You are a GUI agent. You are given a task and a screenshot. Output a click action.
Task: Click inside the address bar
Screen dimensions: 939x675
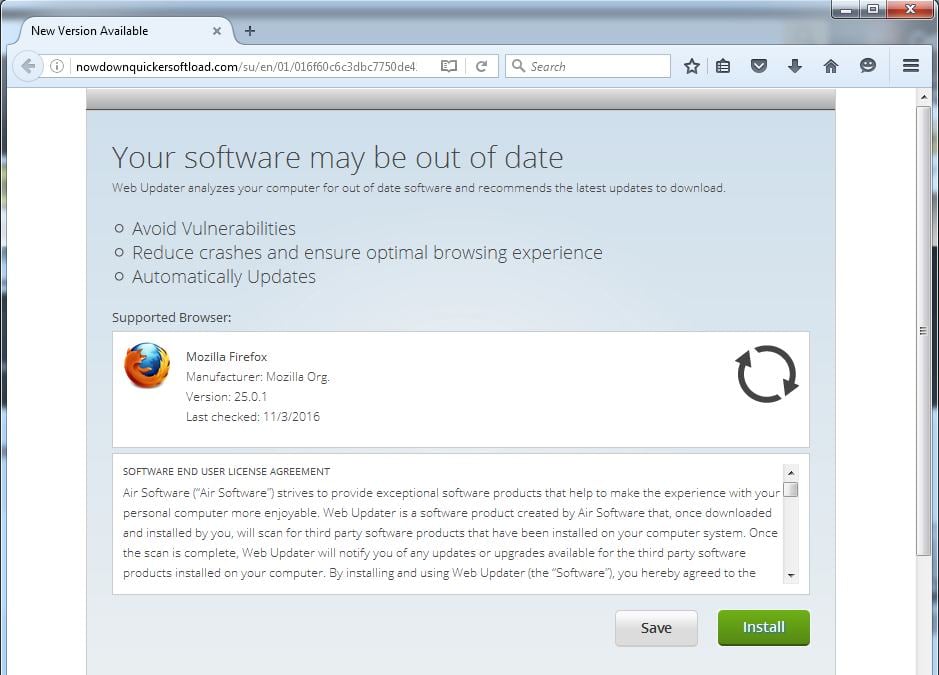(x=250, y=66)
